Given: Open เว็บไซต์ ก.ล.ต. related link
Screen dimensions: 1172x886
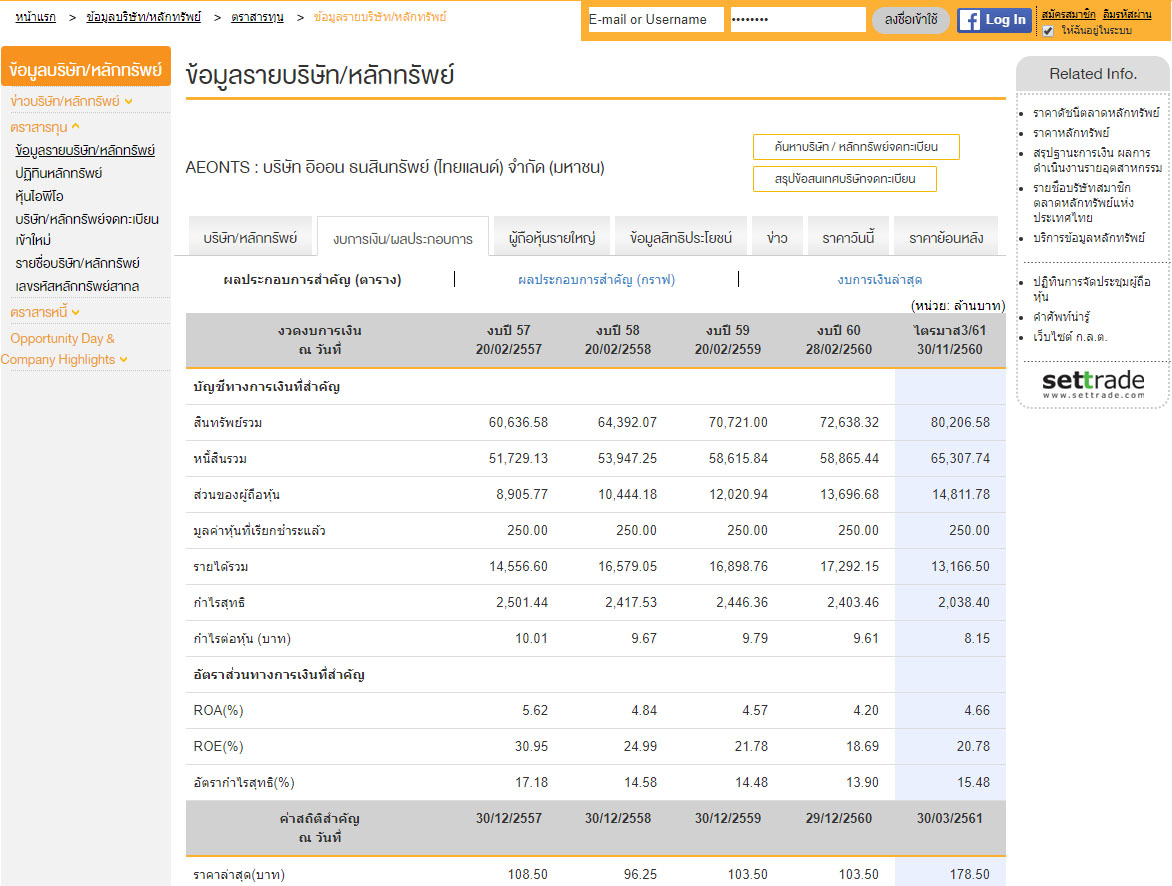Looking at the screenshot, I should [1070, 337].
